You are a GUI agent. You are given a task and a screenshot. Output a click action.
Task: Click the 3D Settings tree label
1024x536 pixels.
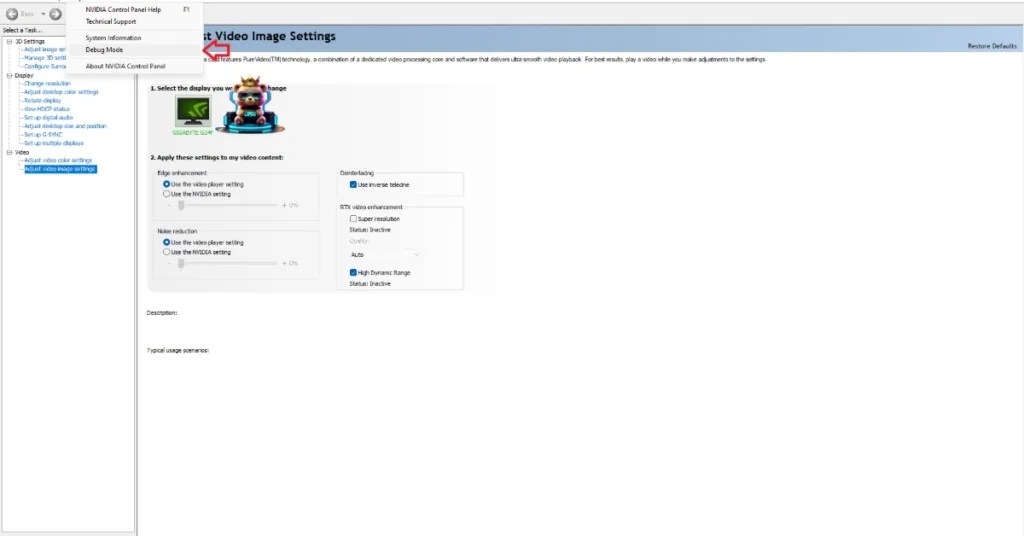tap(30, 42)
